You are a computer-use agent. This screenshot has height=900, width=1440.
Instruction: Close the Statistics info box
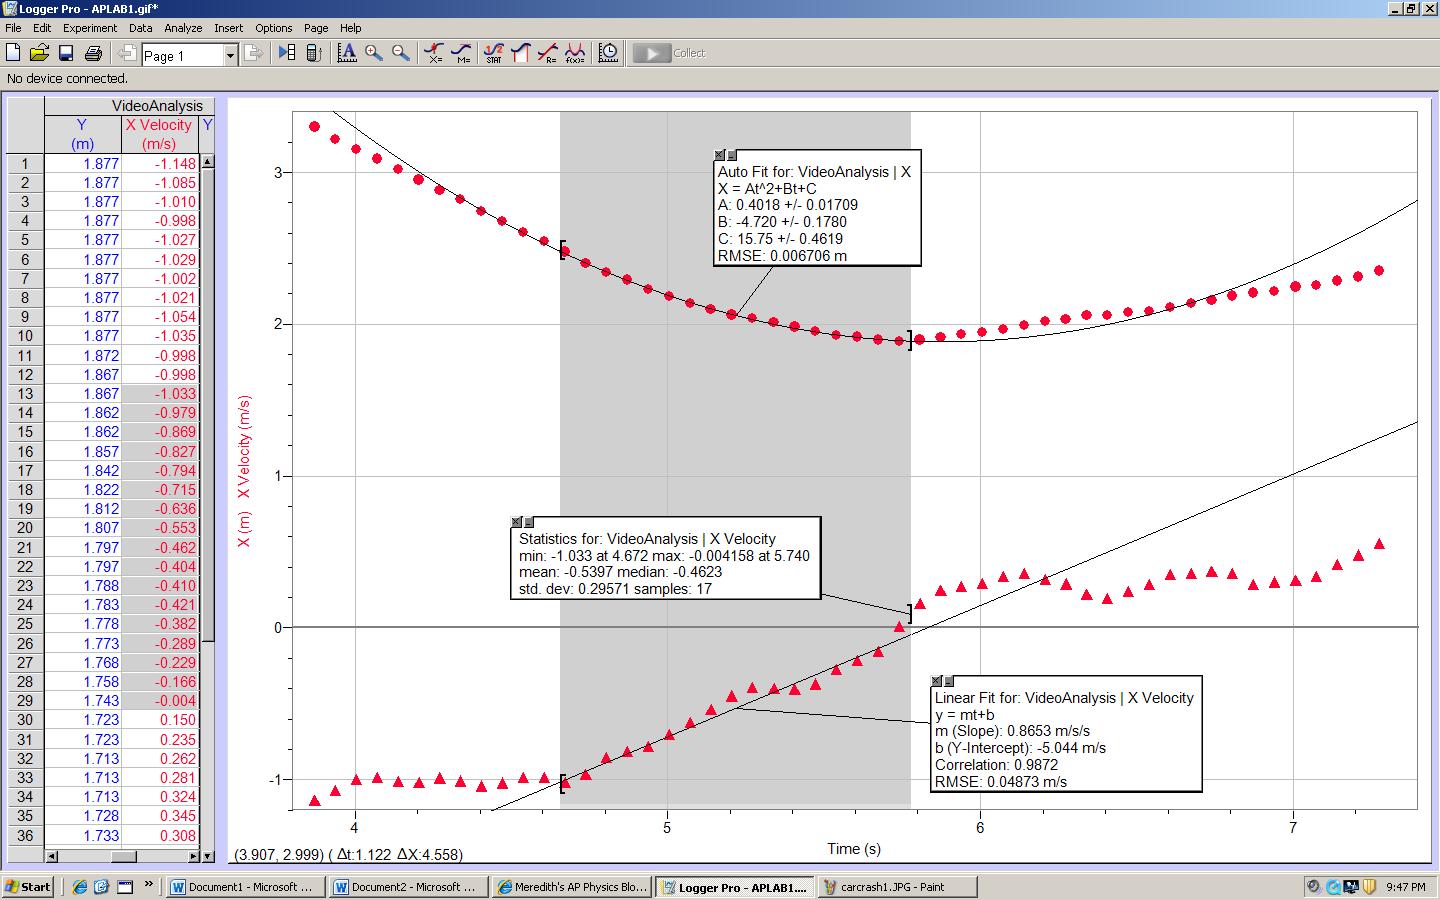pos(516,522)
